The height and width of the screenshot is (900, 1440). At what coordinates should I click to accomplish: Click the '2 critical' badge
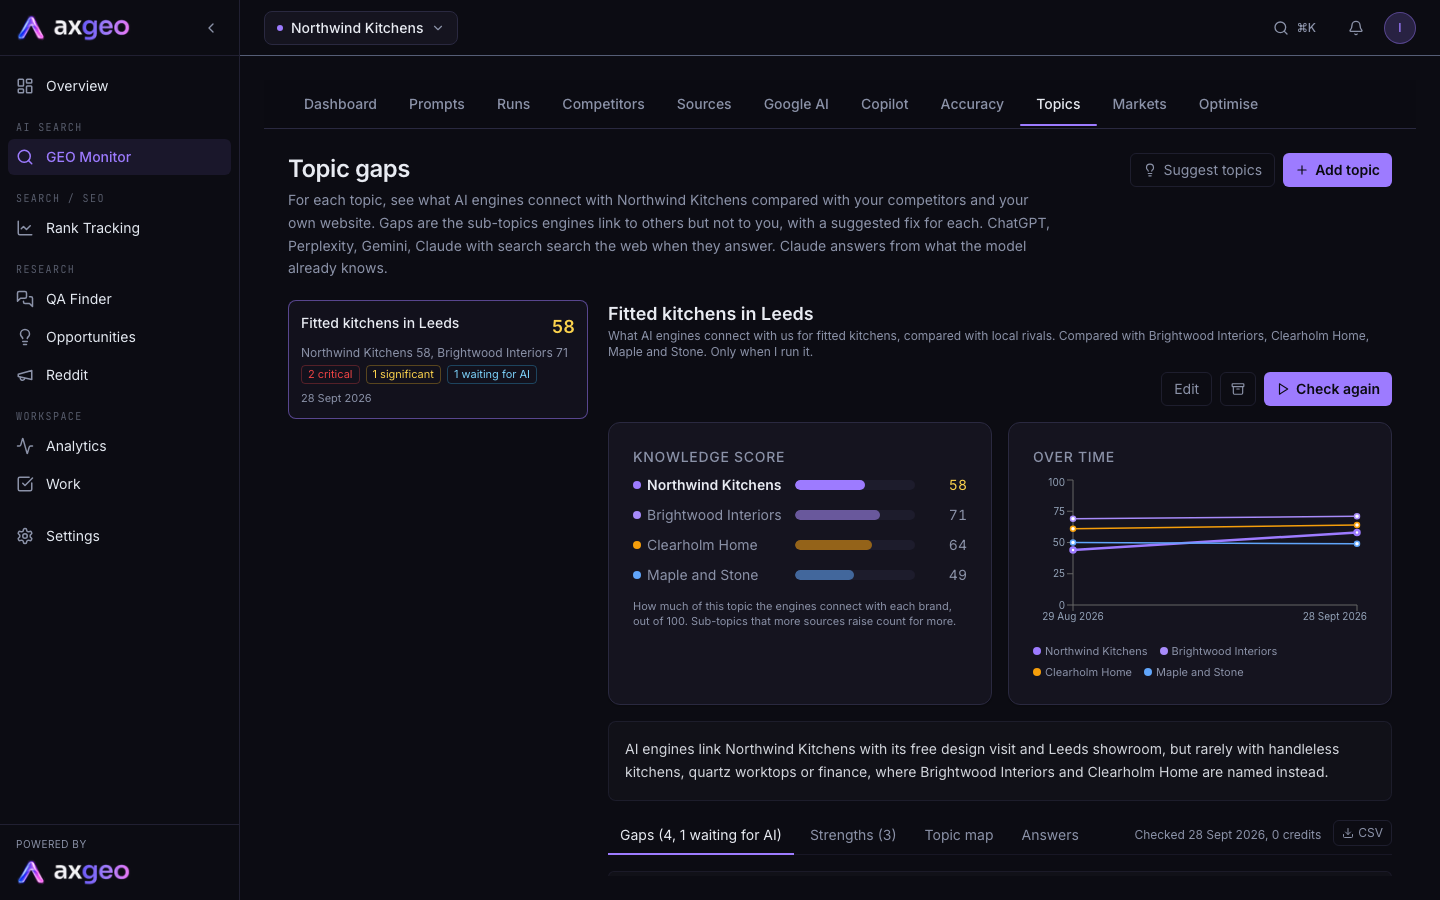coord(330,374)
